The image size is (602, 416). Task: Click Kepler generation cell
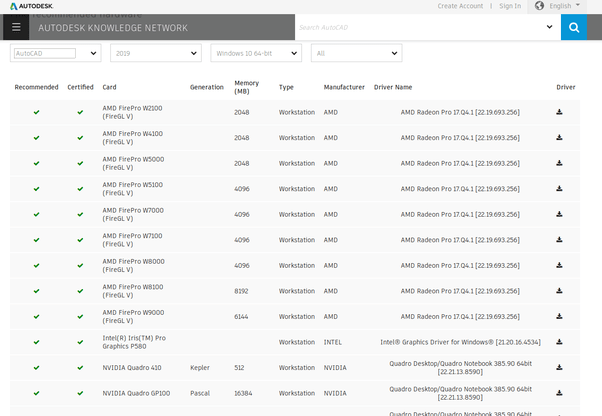pyautogui.click(x=200, y=368)
